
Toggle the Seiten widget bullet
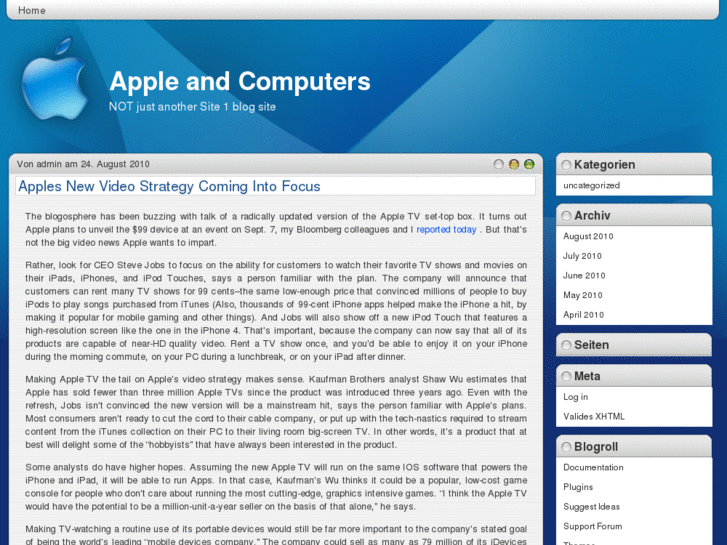tap(566, 345)
